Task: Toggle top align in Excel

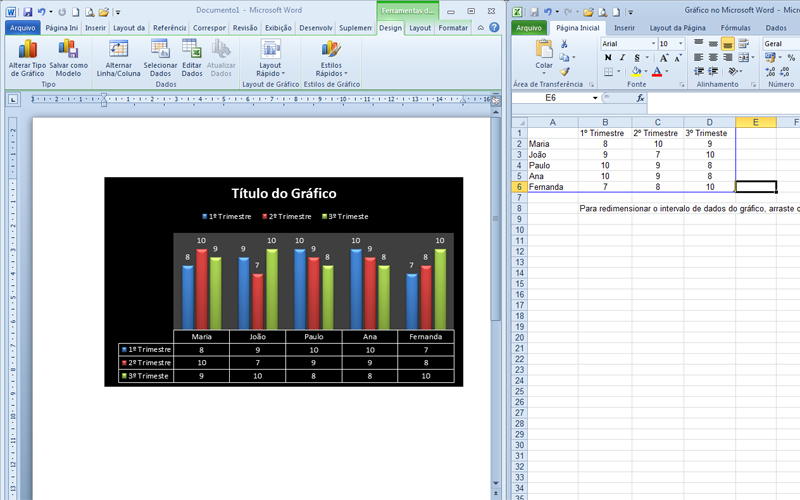Action: click(x=699, y=44)
